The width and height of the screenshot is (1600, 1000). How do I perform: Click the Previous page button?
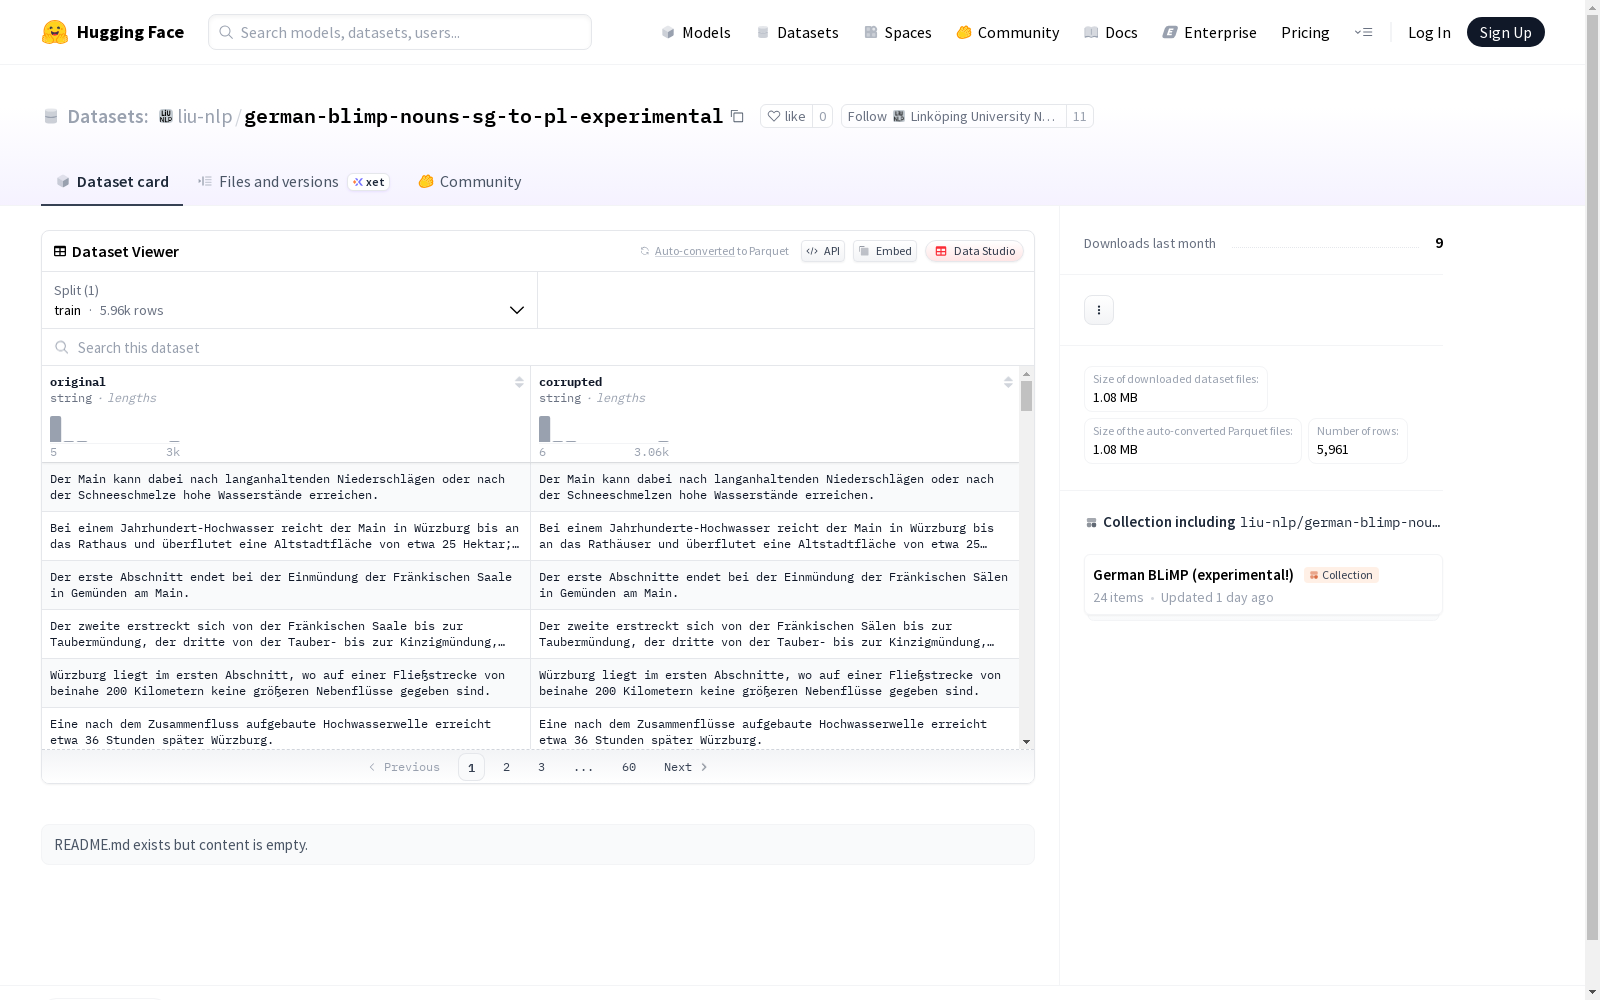tap(404, 767)
